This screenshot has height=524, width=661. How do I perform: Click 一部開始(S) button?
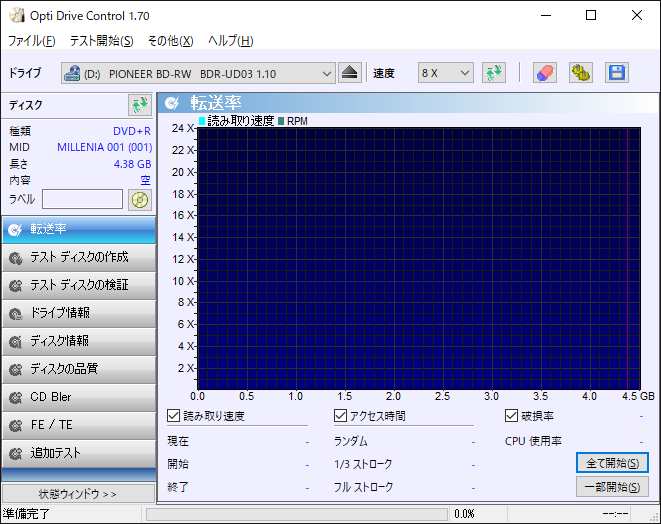[x=612, y=487]
